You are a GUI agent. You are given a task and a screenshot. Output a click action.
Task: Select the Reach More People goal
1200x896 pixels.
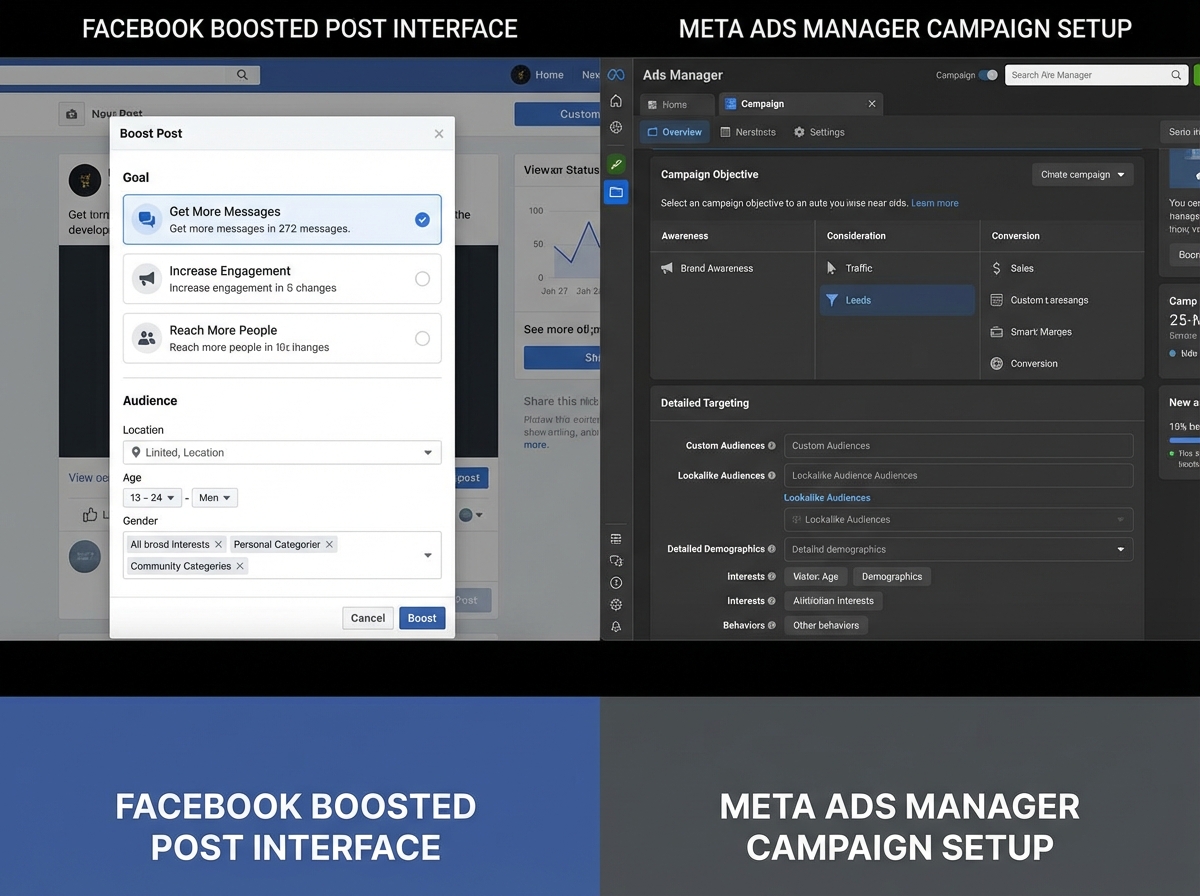[281, 337]
